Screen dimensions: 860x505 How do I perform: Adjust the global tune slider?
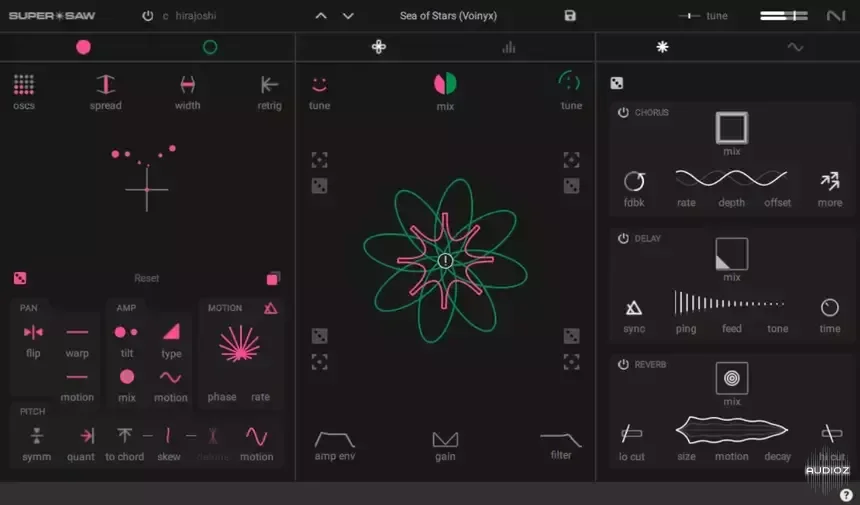pyautogui.click(x=689, y=16)
